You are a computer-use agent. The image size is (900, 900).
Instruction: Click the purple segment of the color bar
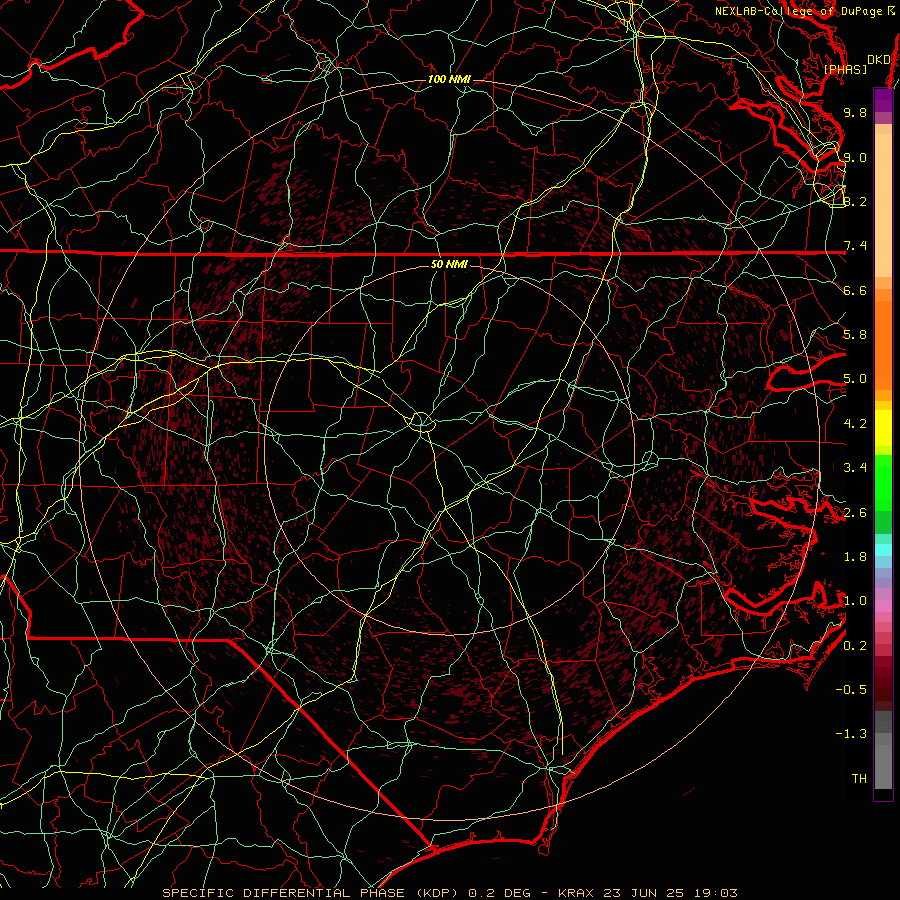[883, 101]
